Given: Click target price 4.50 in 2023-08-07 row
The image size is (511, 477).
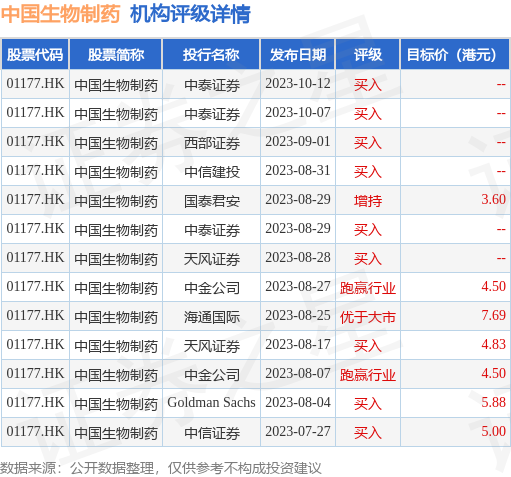Looking at the screenshot, I should click(493, 374).
